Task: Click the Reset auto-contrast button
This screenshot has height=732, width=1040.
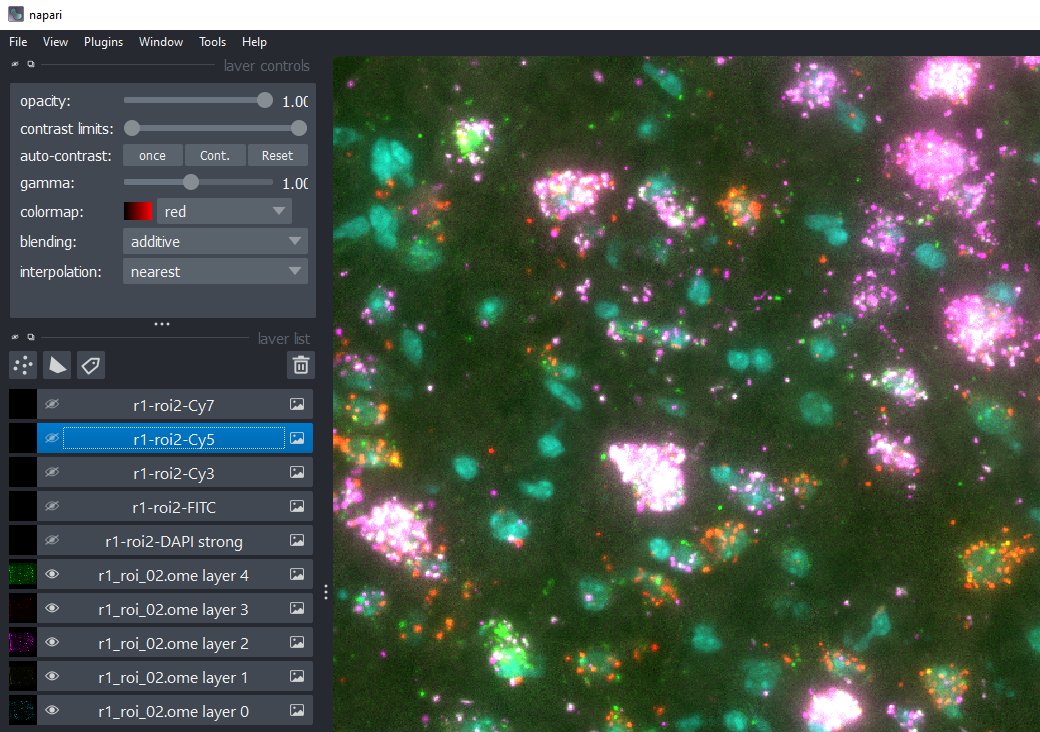Action: click(x=277, y=155)
